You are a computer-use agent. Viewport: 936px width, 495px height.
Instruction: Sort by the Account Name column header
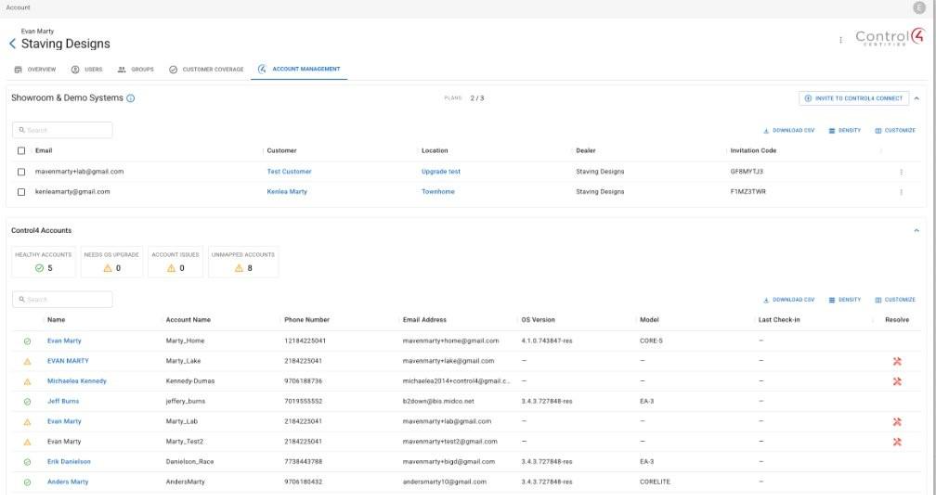pyautogui.click(x=188, y=320)
